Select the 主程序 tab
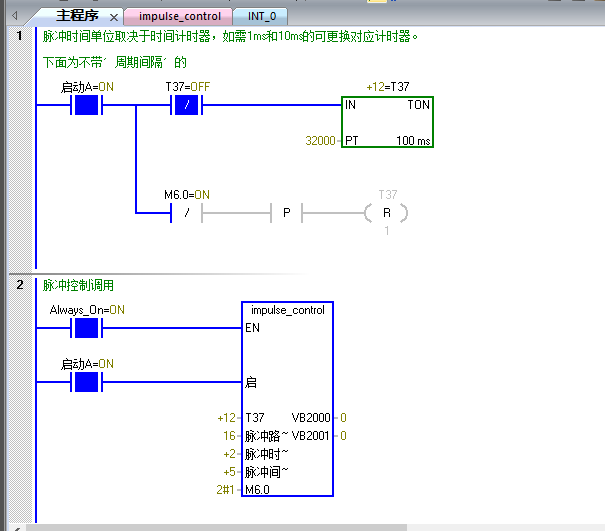The height and width of the screenshot is (531, 605). coord(76,16)
